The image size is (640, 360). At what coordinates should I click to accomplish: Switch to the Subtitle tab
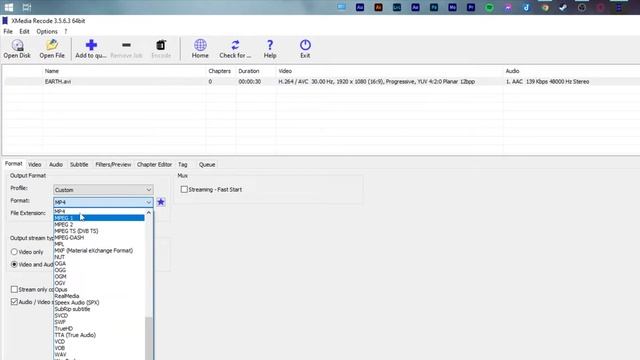coord(79,164)
